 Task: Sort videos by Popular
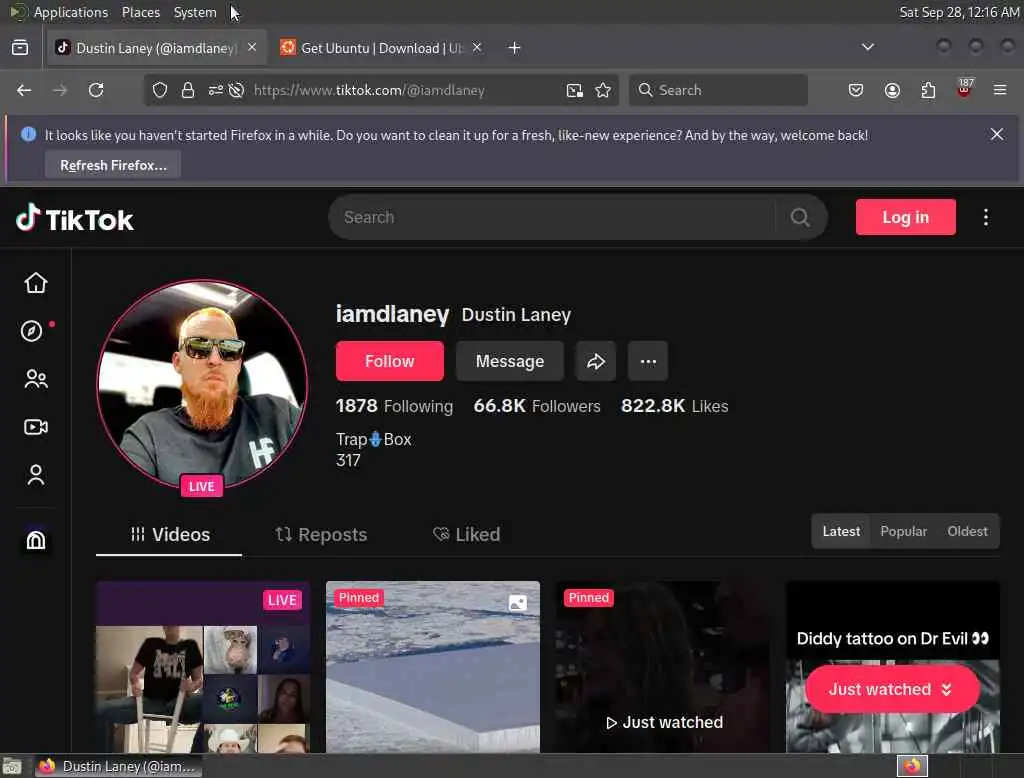click(903, 531)
